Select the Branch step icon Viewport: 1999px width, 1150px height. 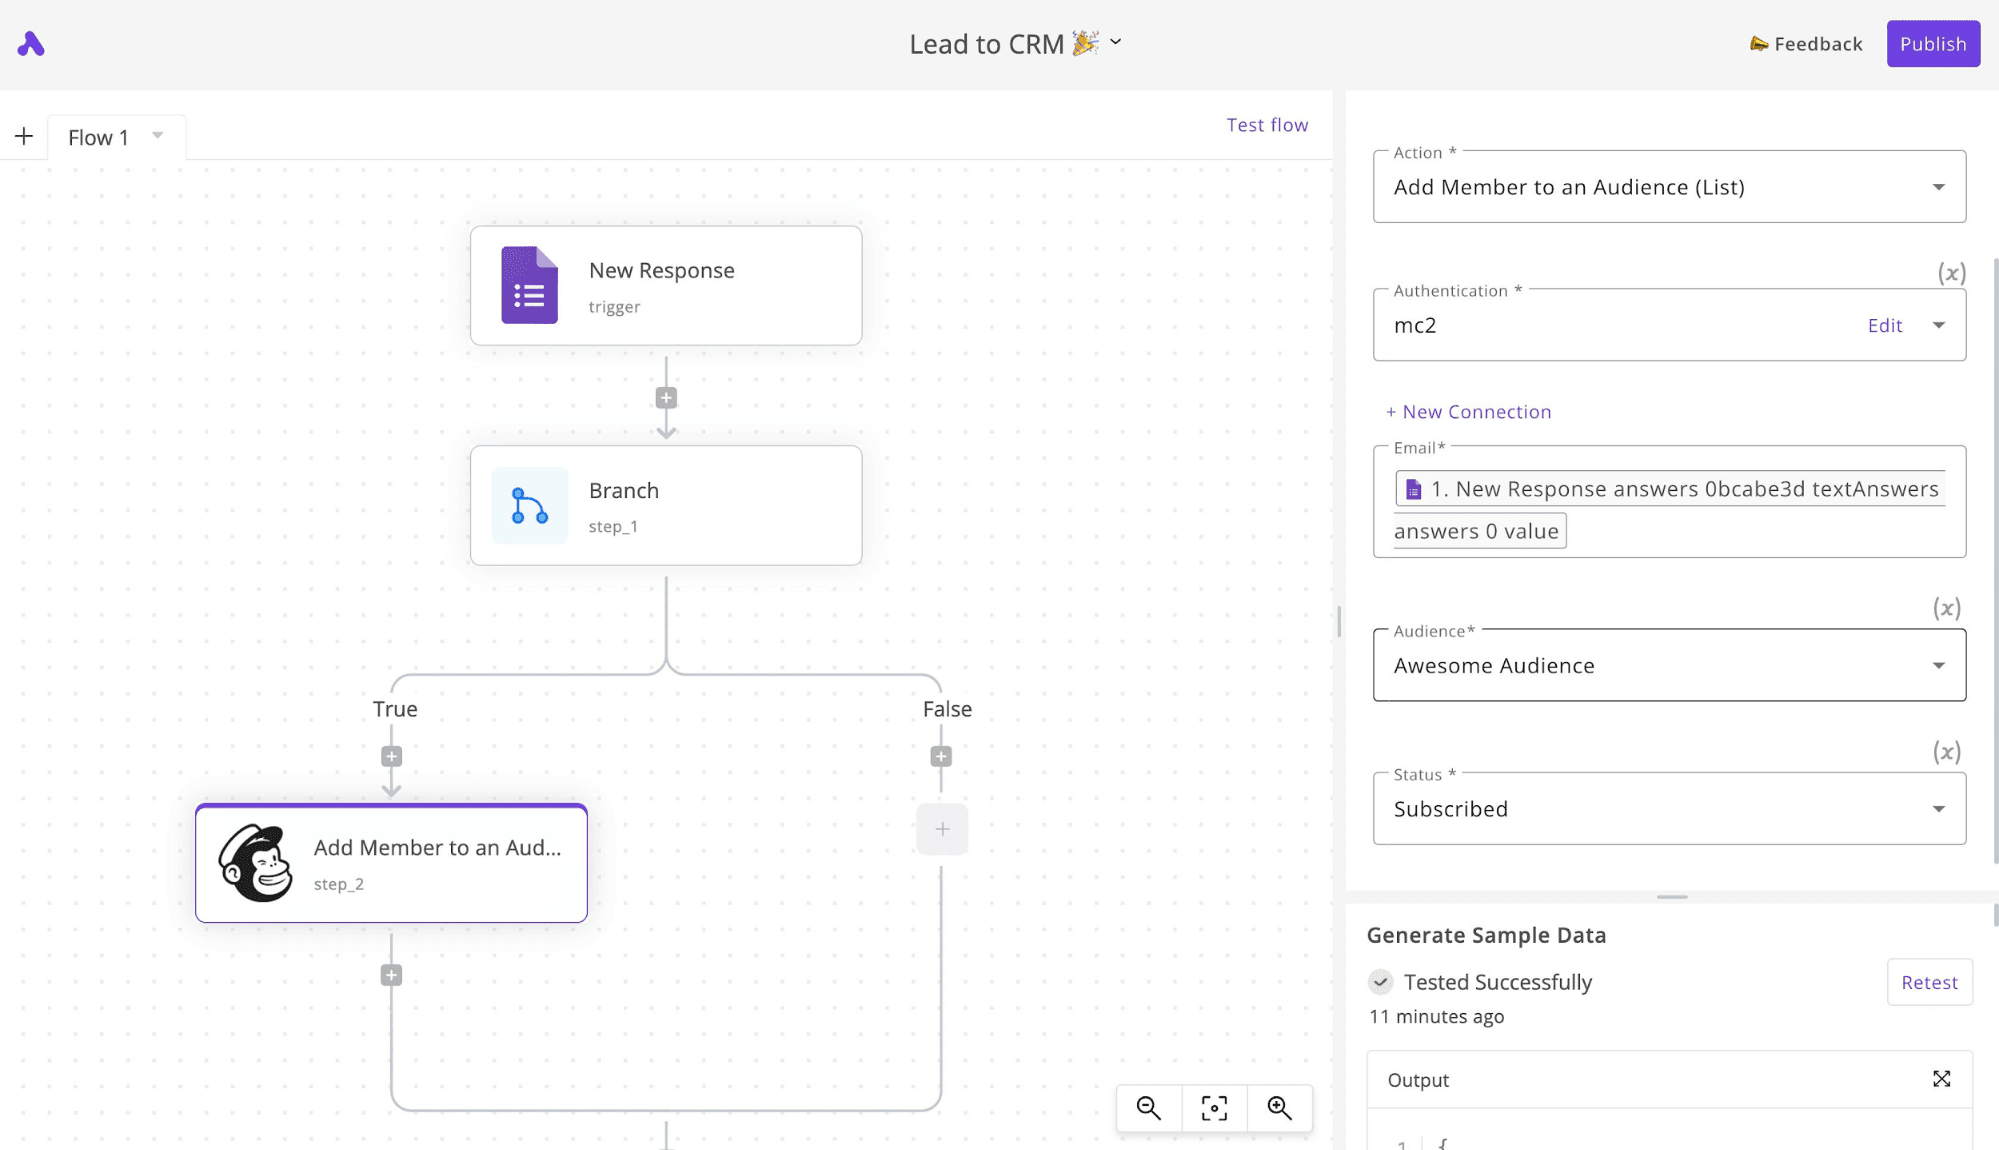(529, 505)
